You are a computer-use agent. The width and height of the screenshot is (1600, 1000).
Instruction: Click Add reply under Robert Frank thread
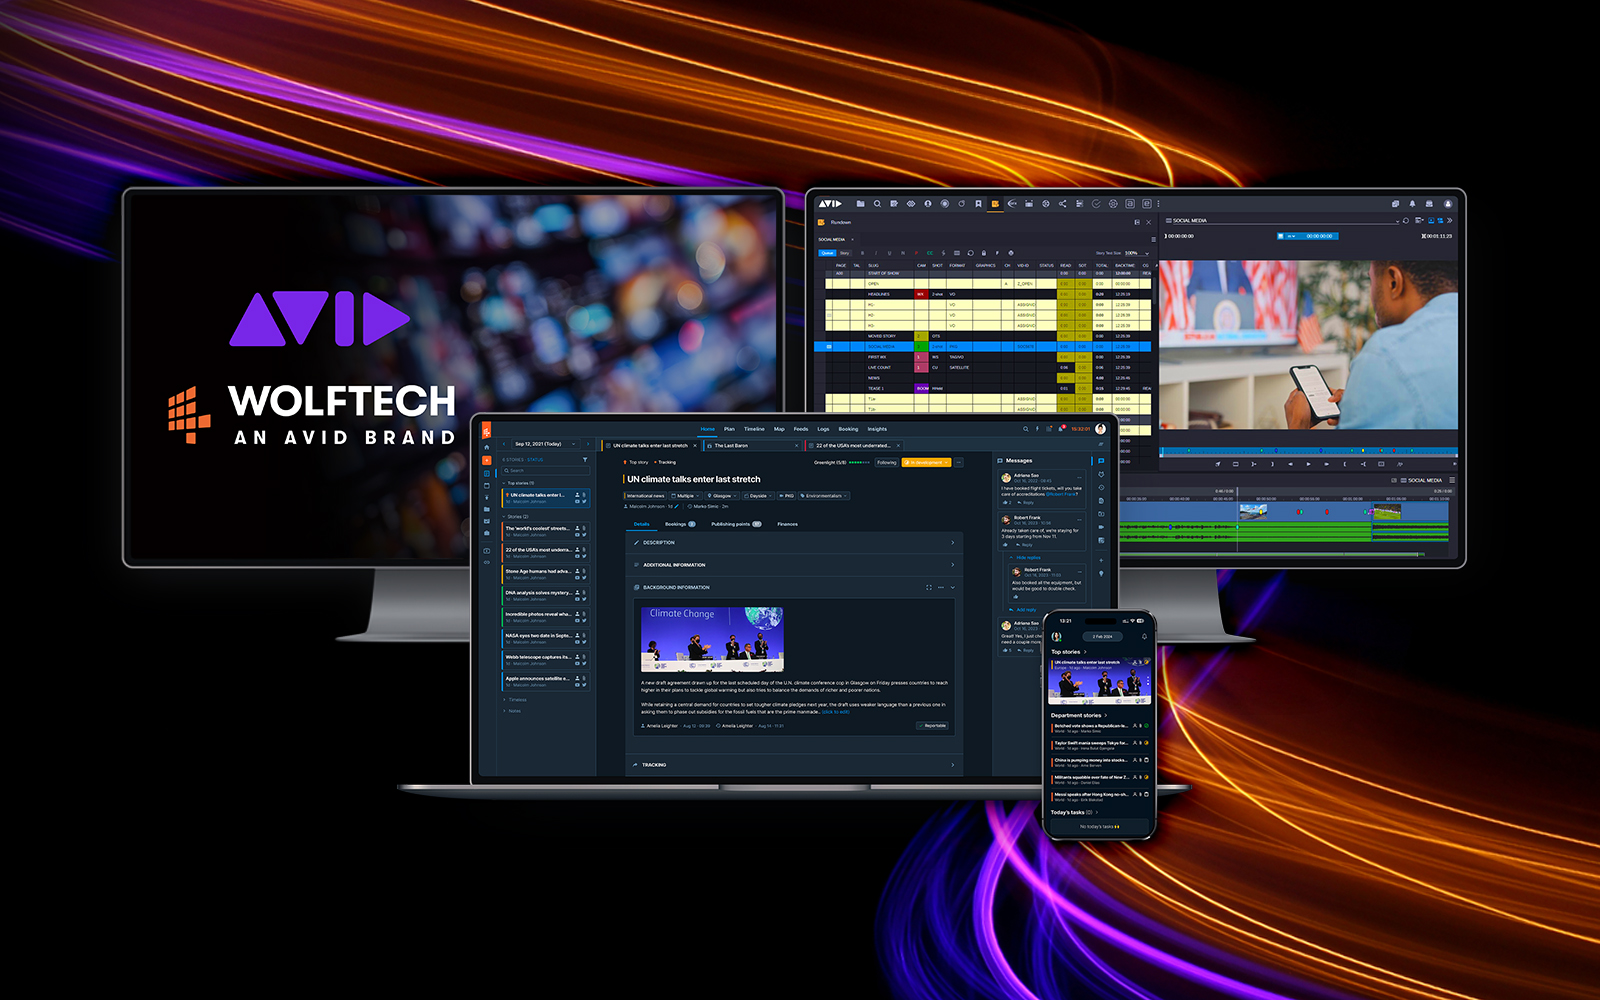click(x=1022, y=610)
